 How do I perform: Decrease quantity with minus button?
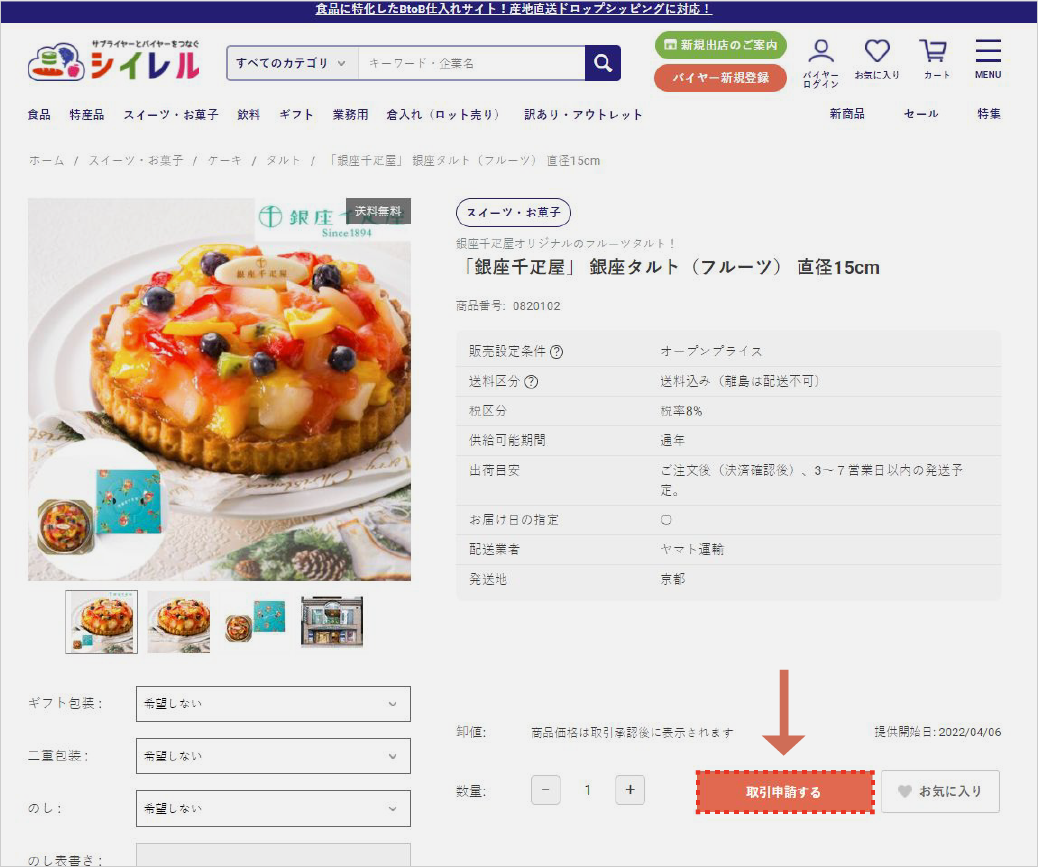546,790
